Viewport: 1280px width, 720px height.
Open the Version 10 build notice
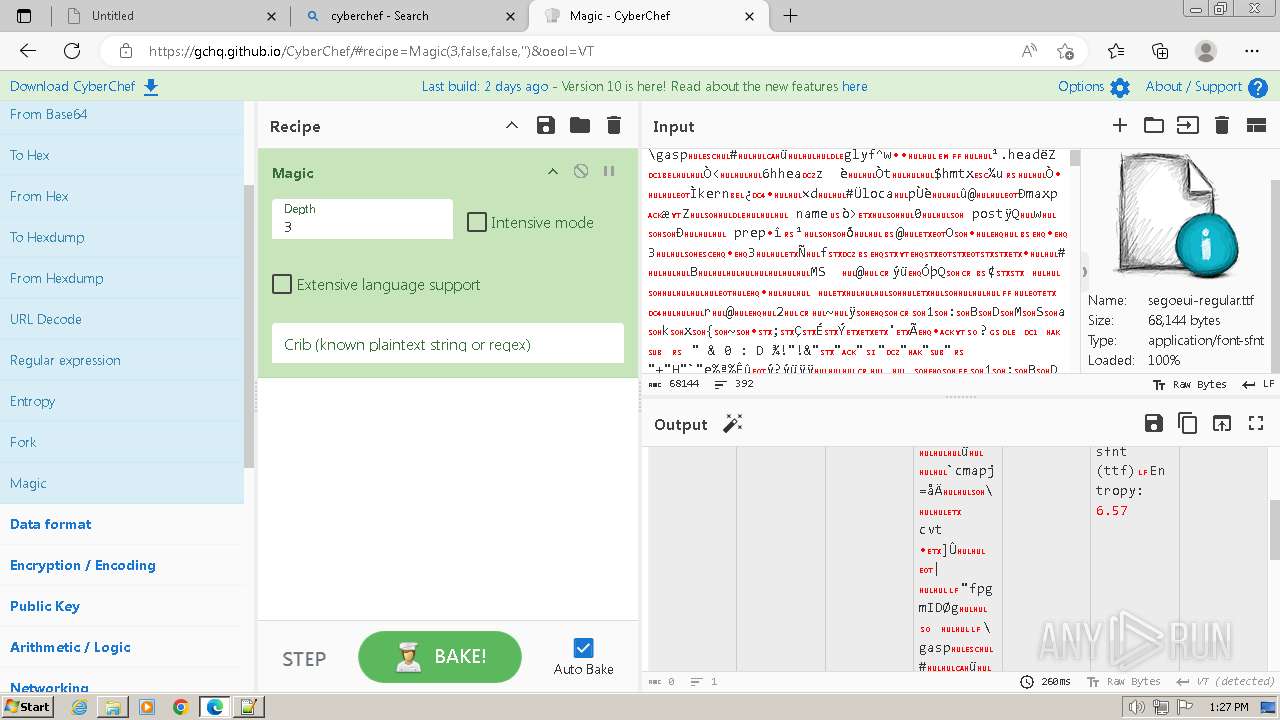(x=644, y=87)
